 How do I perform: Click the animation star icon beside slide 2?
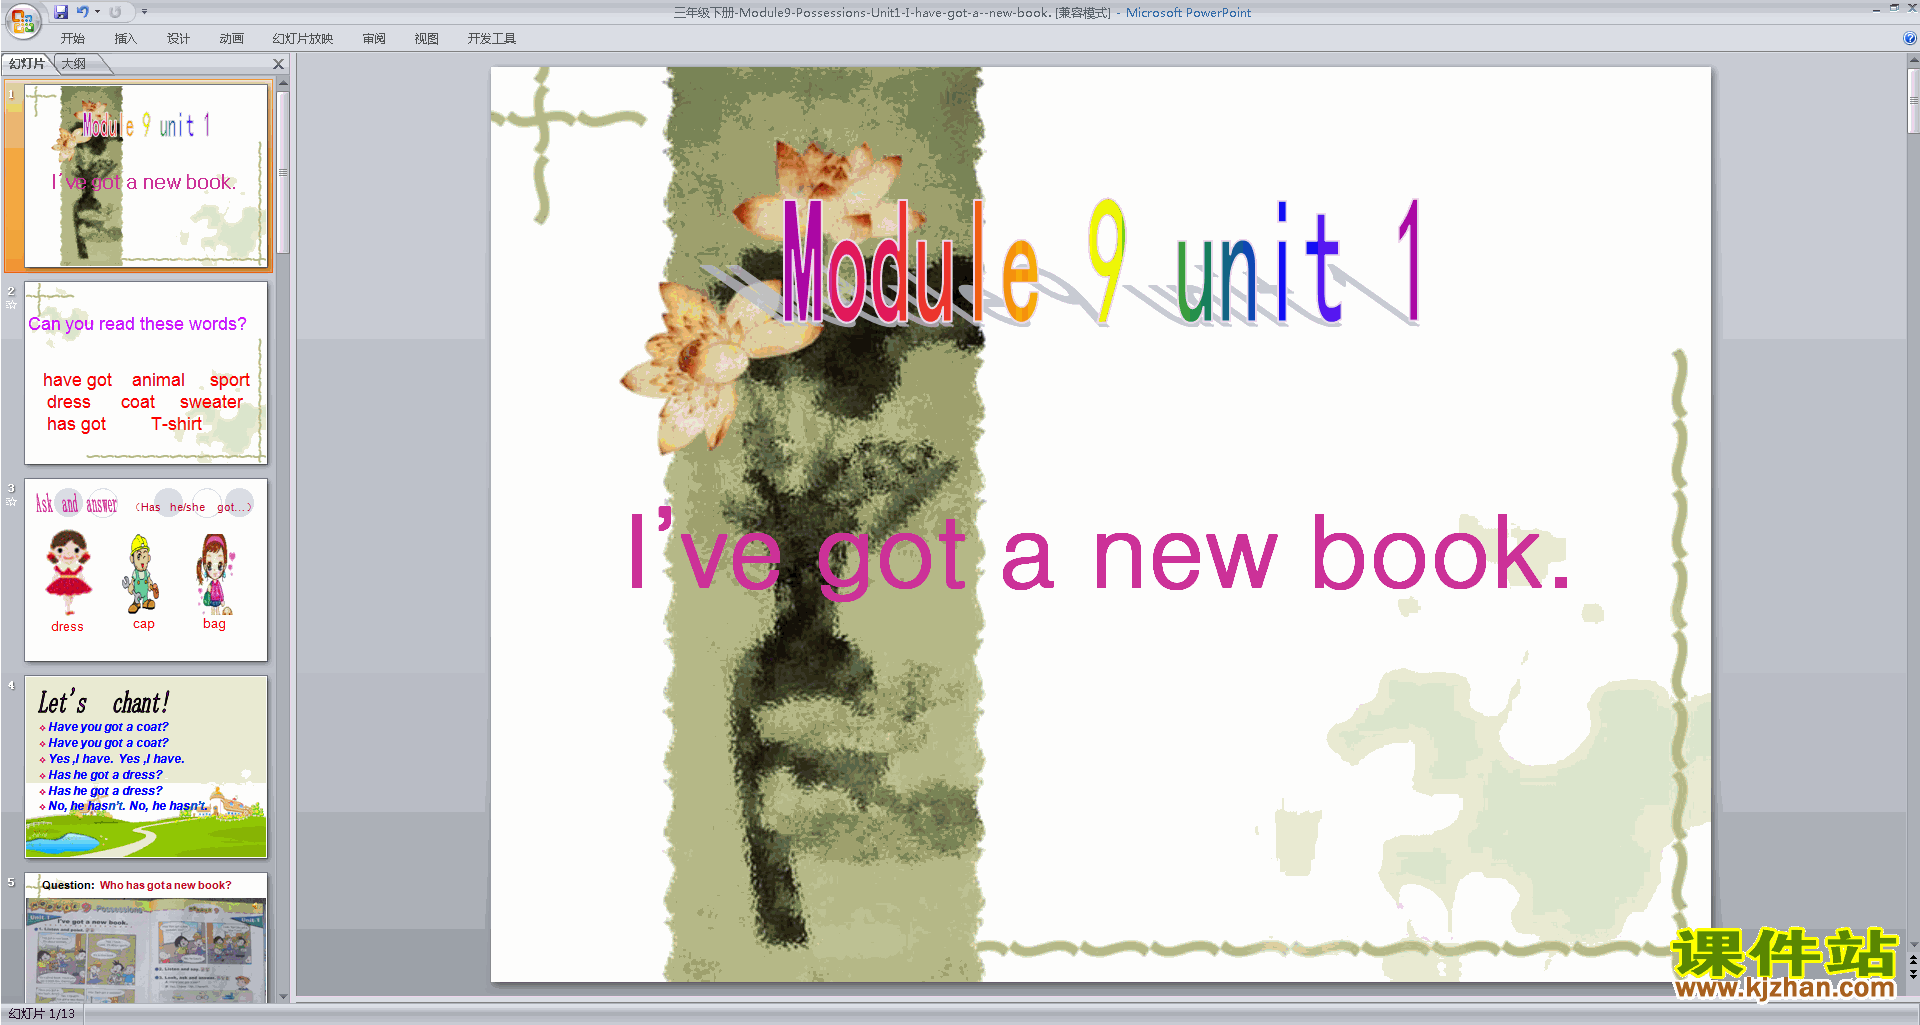tap(11, 305)
